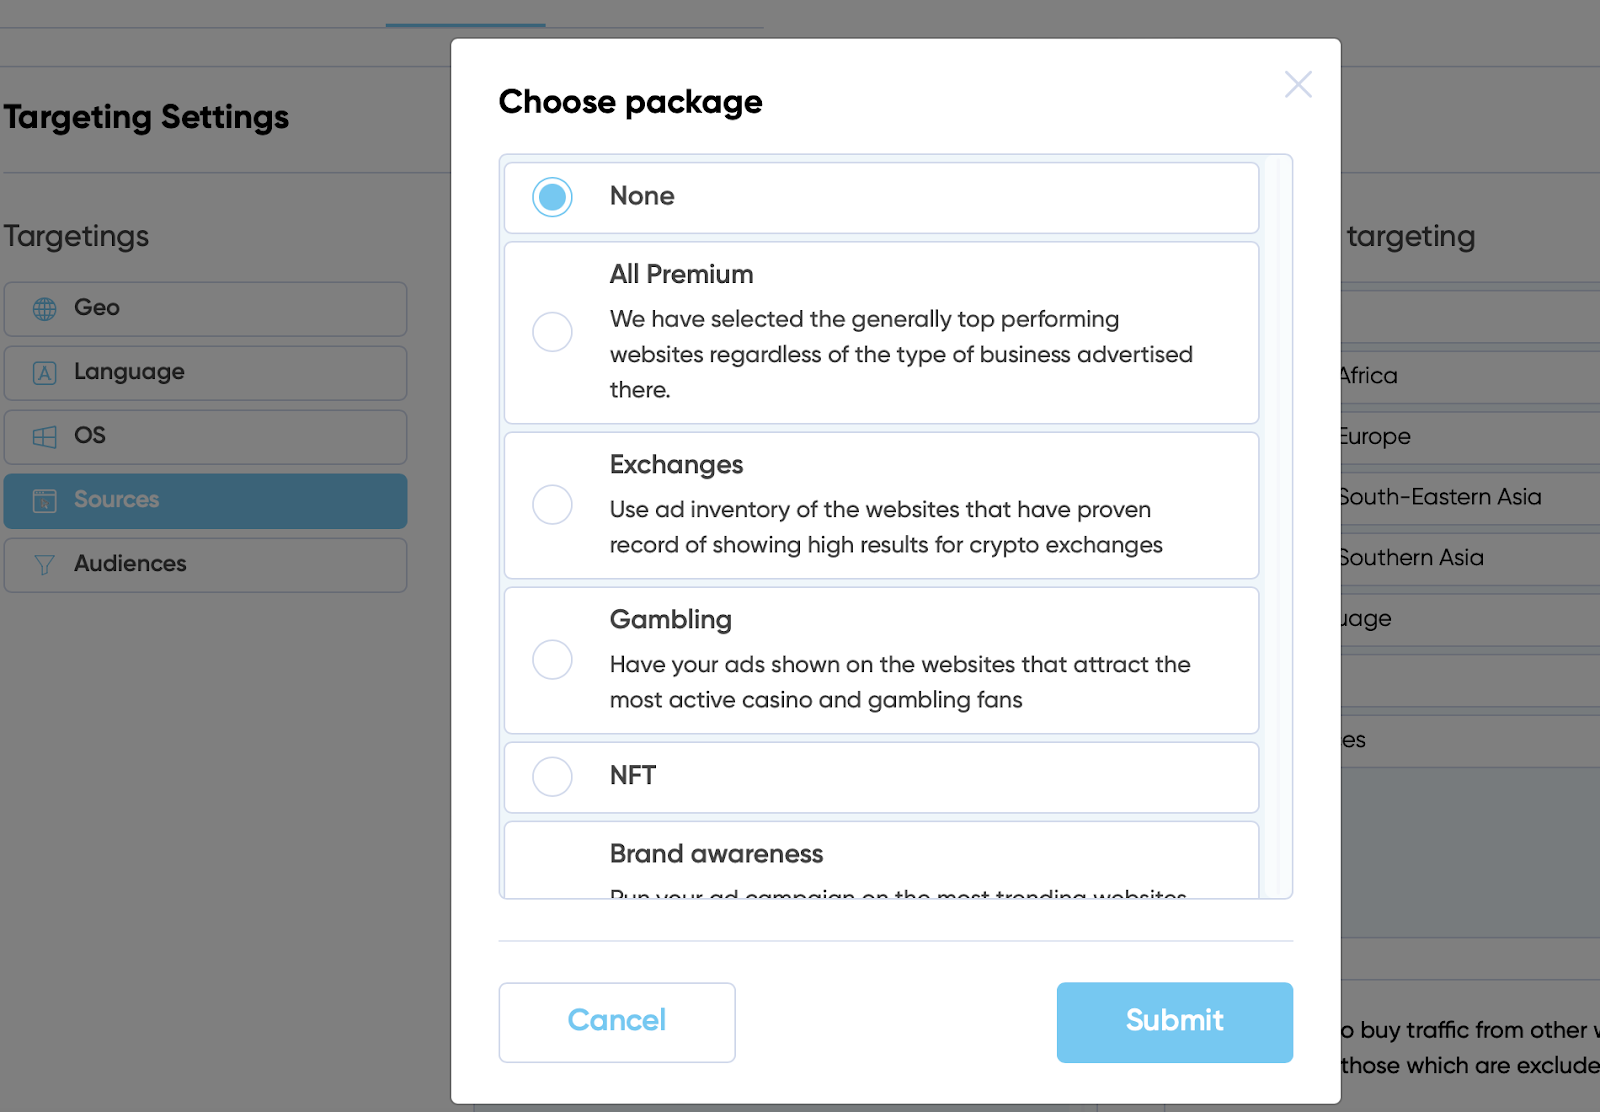Image resolution: width=1600 pixels, height=1112 pixels.
Task: Select the None radio button
Action: click(x=552, y=197)
